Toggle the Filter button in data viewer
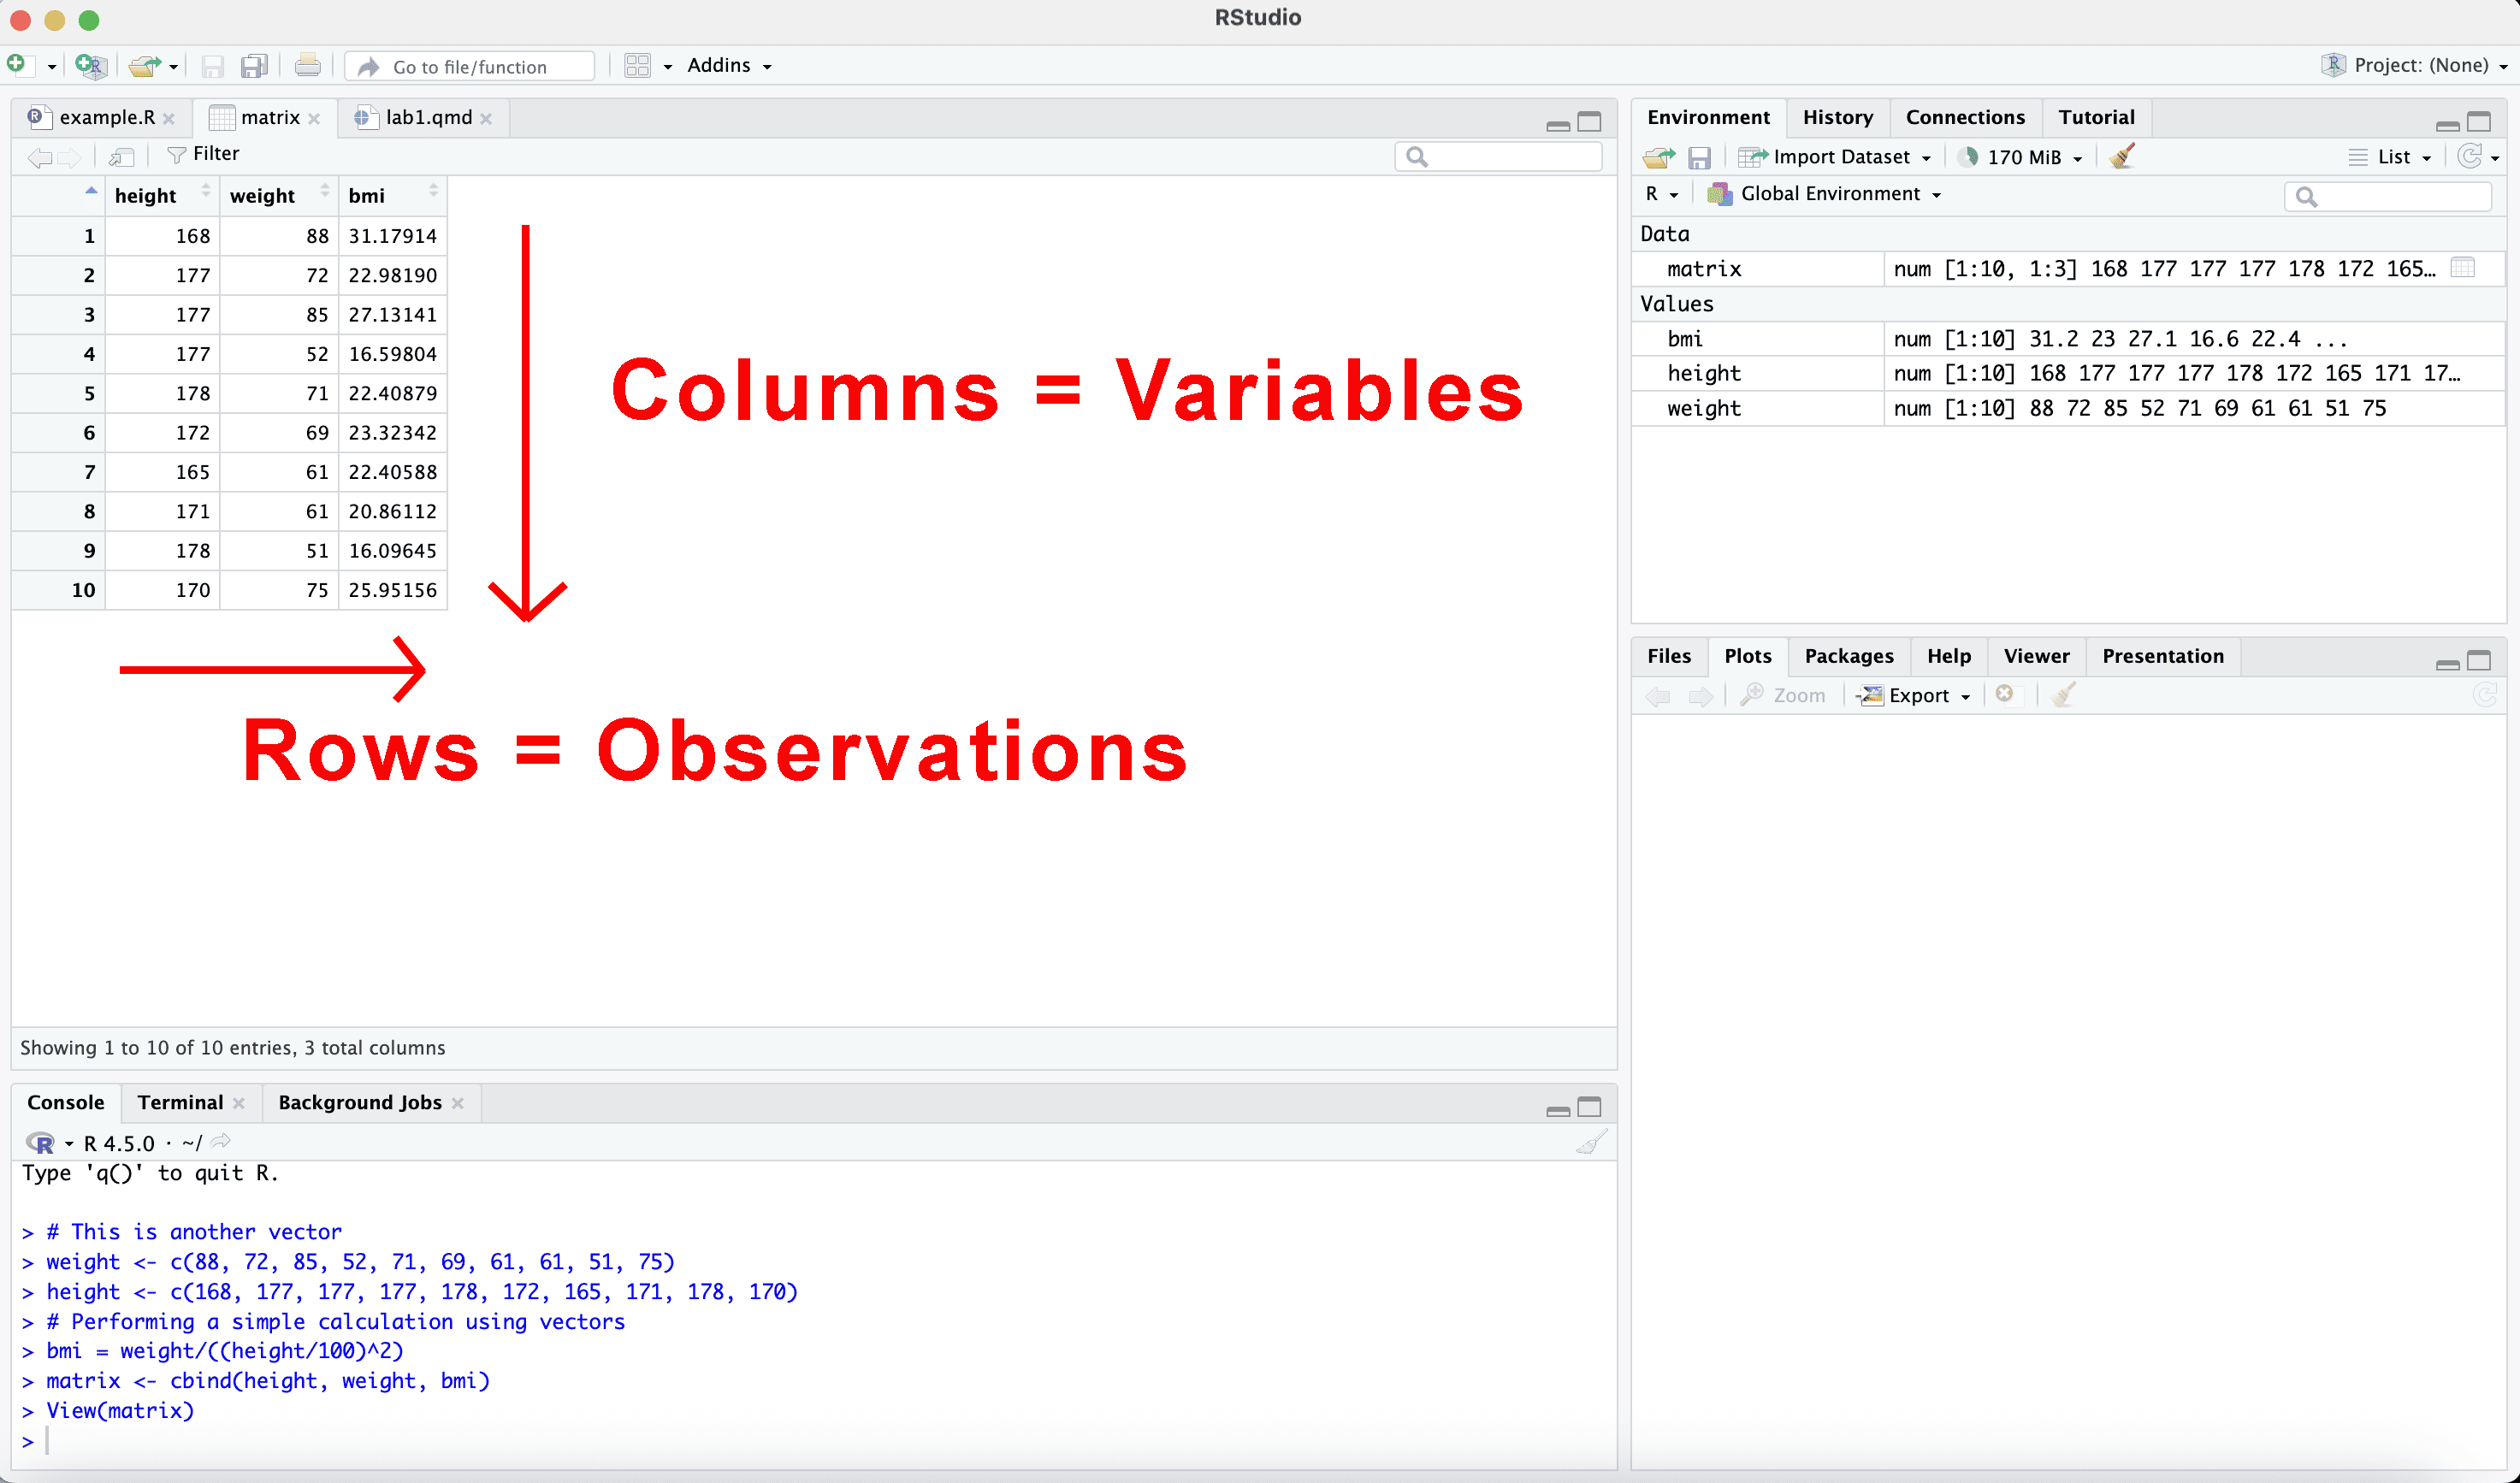This screenshot has height=1483, width=2520. click(204, 154)
